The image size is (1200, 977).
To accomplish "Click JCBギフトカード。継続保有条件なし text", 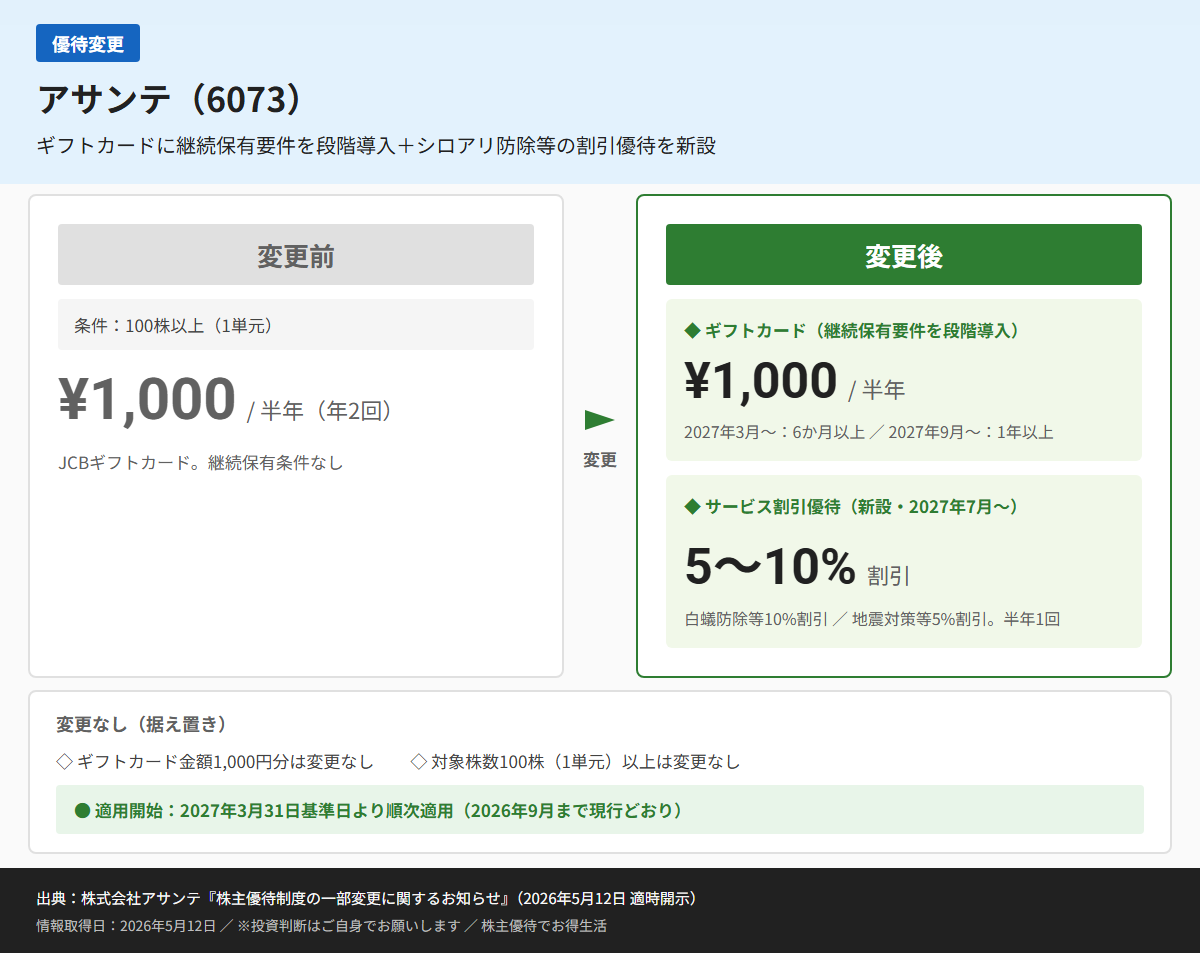I will tap(201, 463).
